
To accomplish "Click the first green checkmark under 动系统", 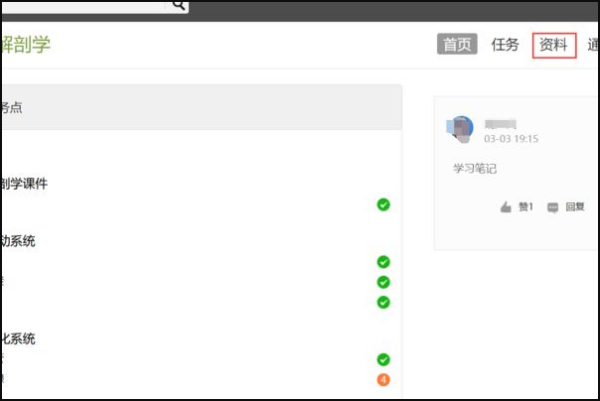I will pyautogui.click(x=383, y=262).
